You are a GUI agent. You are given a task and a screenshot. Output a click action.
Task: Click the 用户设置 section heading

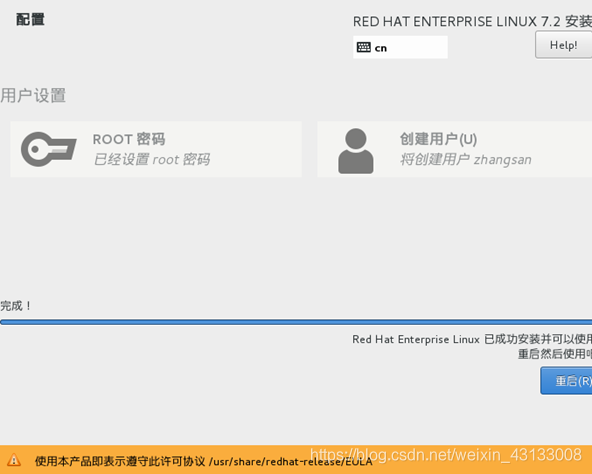coord(33,95)
